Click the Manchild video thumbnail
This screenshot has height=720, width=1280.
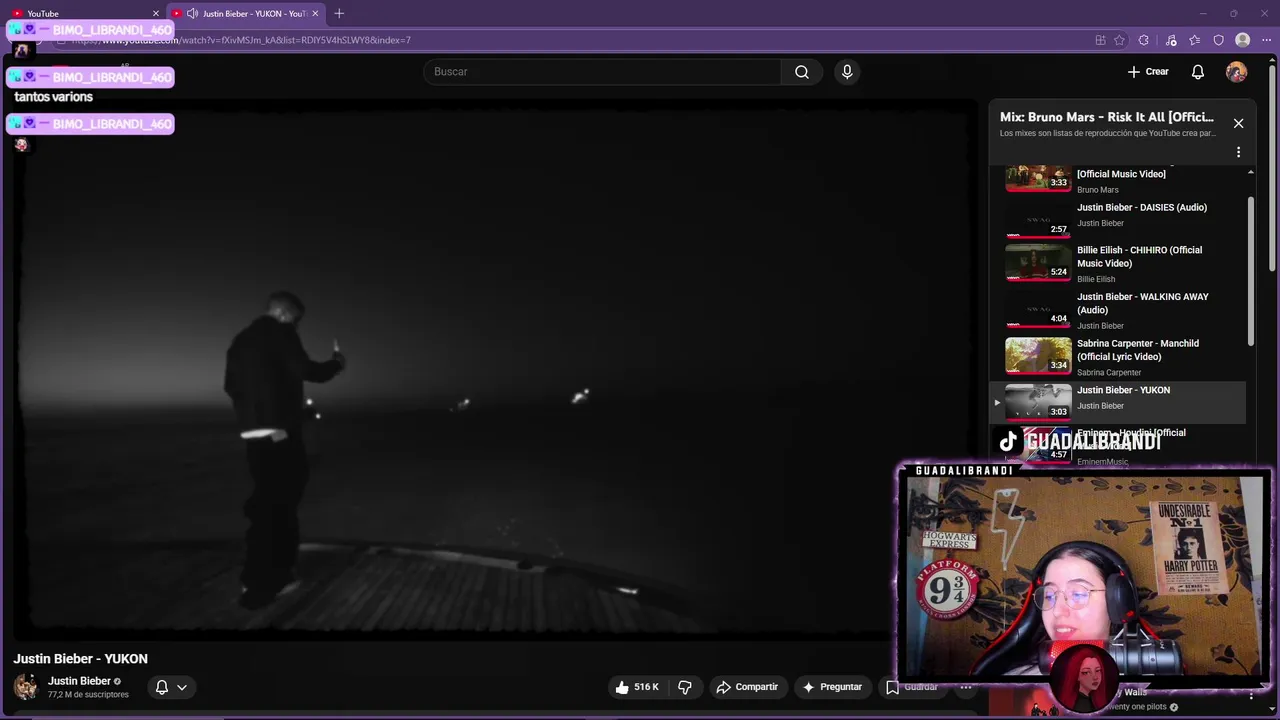click(1038, 355)
